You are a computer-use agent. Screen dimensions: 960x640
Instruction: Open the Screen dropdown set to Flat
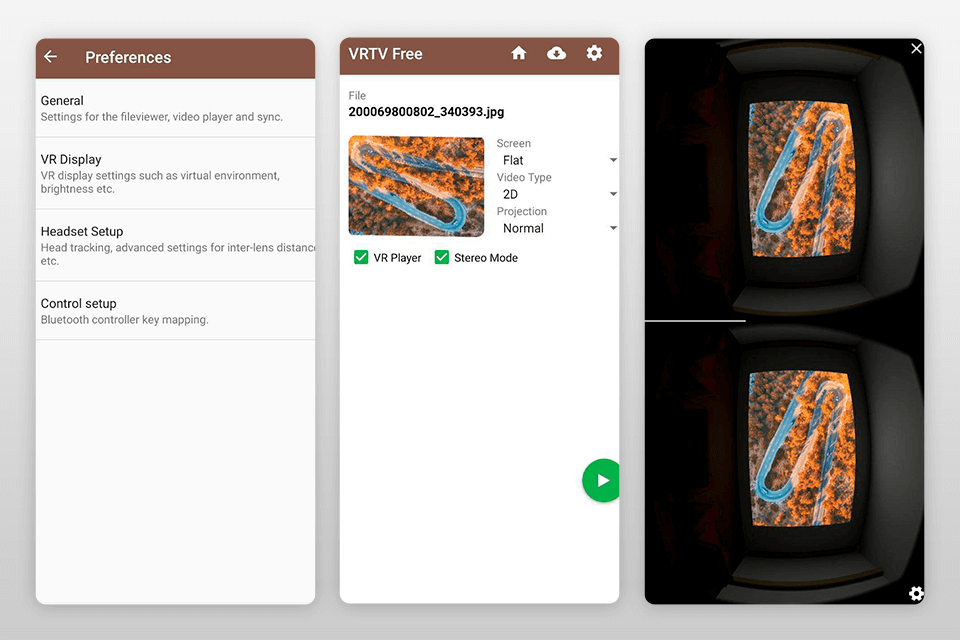(558, 160)
